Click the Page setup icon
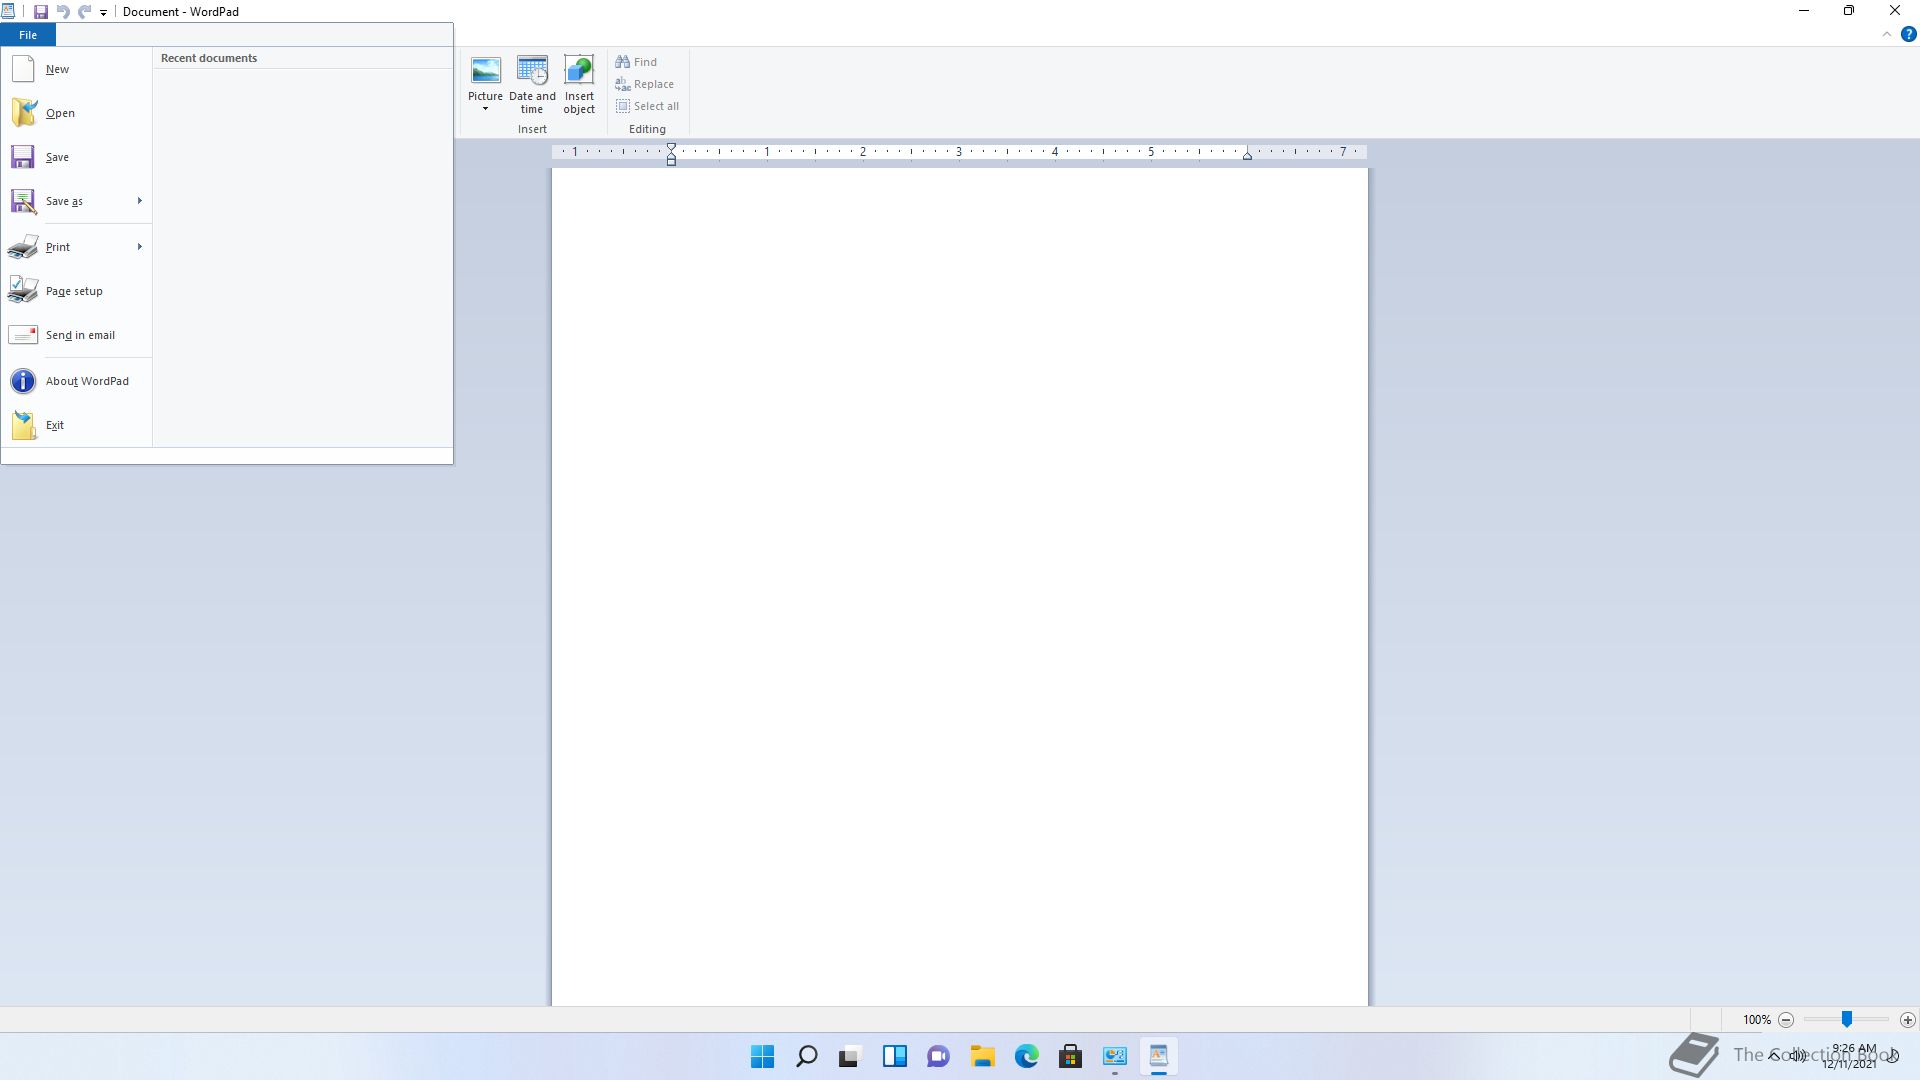 (23, 291)
